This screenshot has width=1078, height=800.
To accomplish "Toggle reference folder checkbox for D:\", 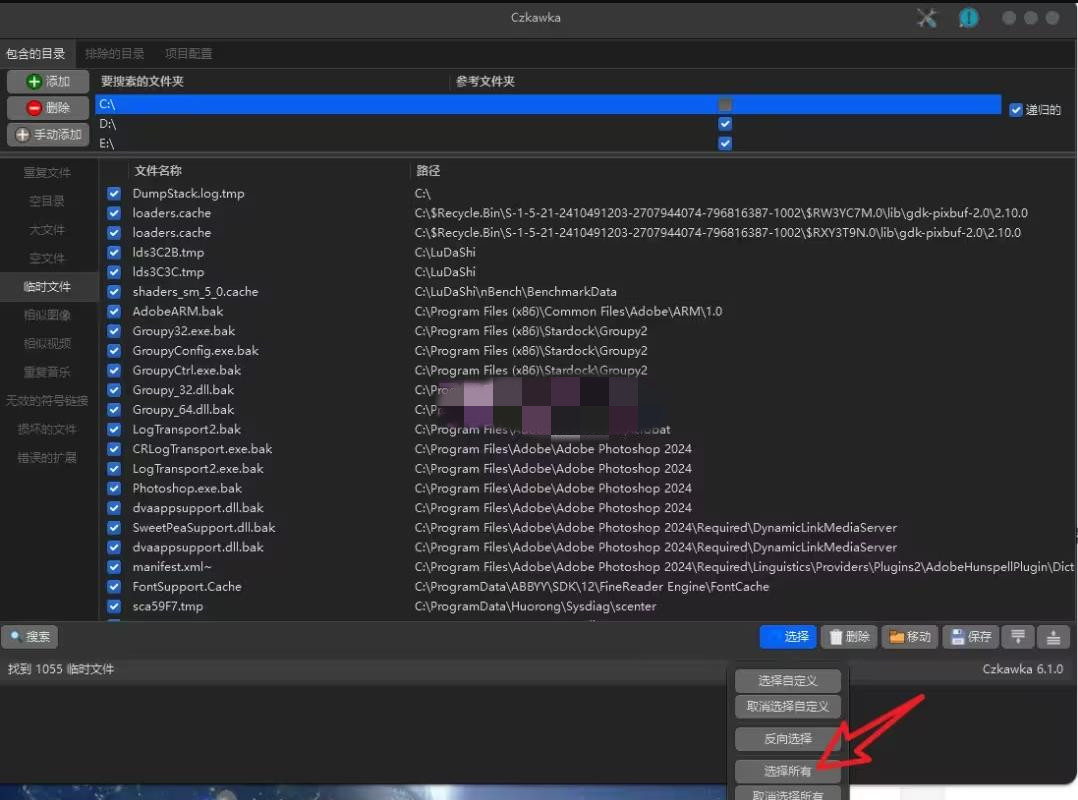I will click(x=725, y=124).
